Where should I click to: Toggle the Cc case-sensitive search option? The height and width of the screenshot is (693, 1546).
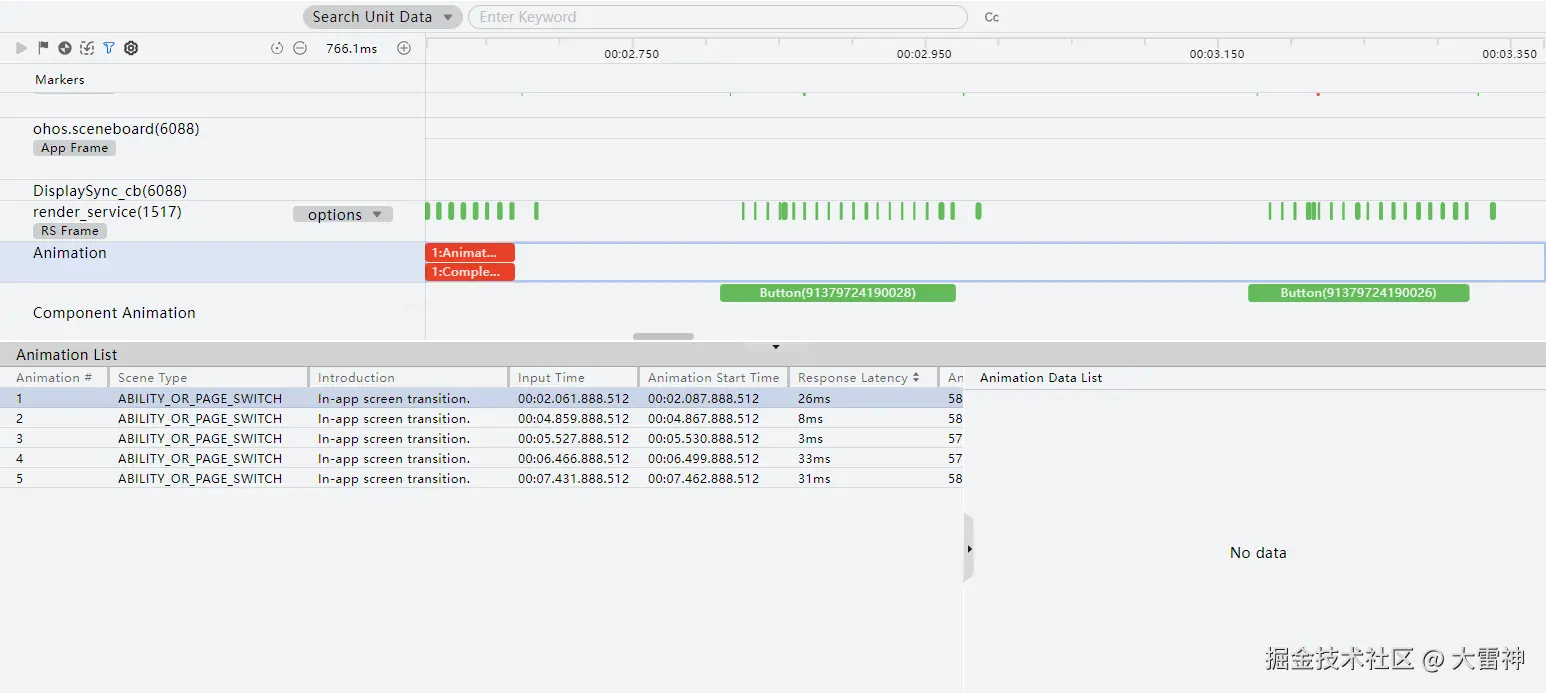[992, 17]
